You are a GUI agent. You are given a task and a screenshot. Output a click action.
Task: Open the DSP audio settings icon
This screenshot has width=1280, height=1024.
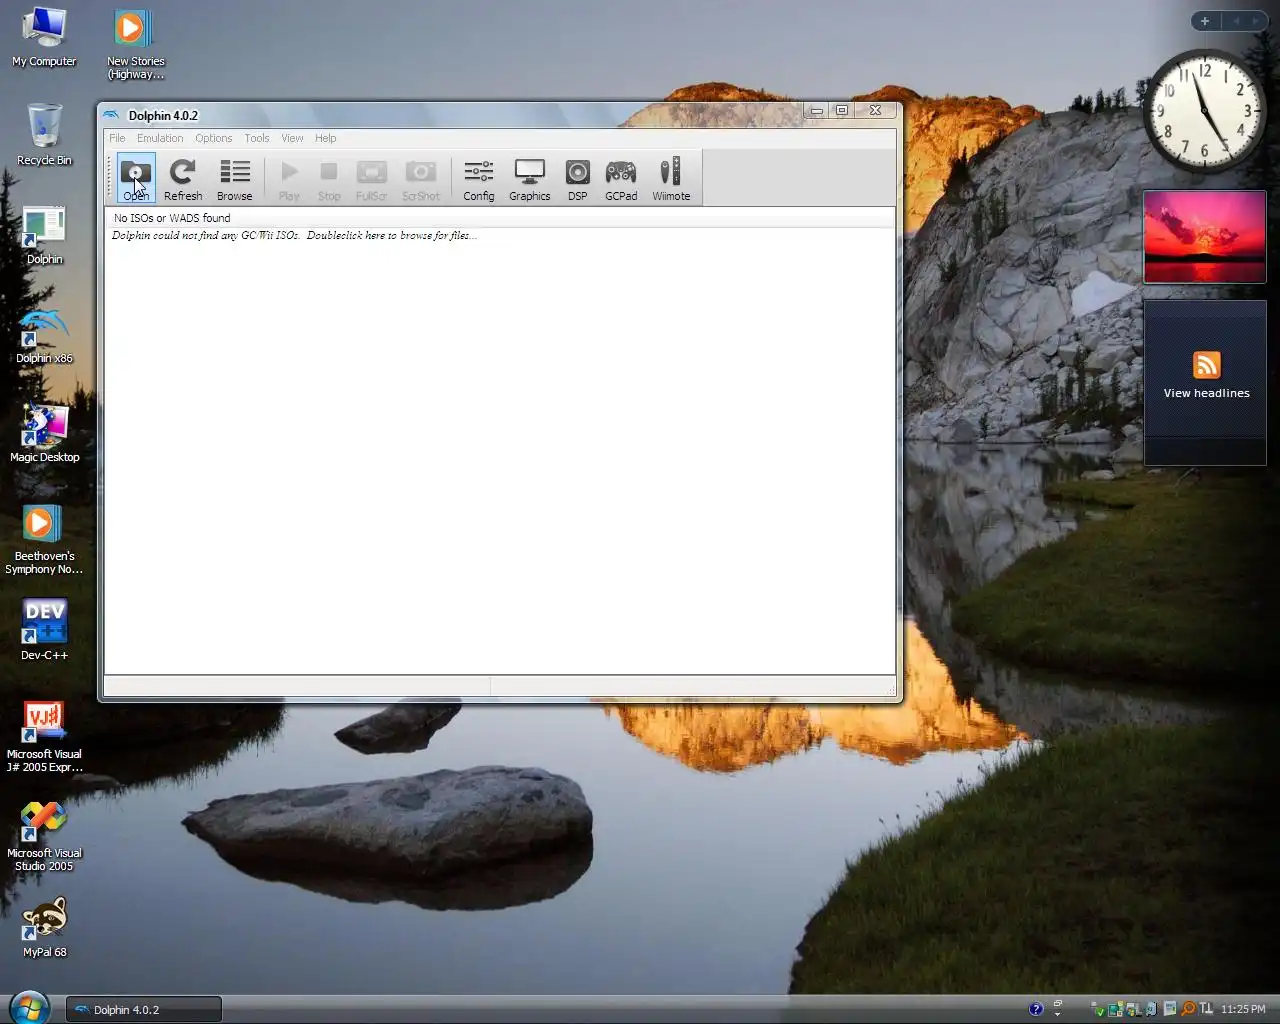pyautogui.click(x=578, y=178)
